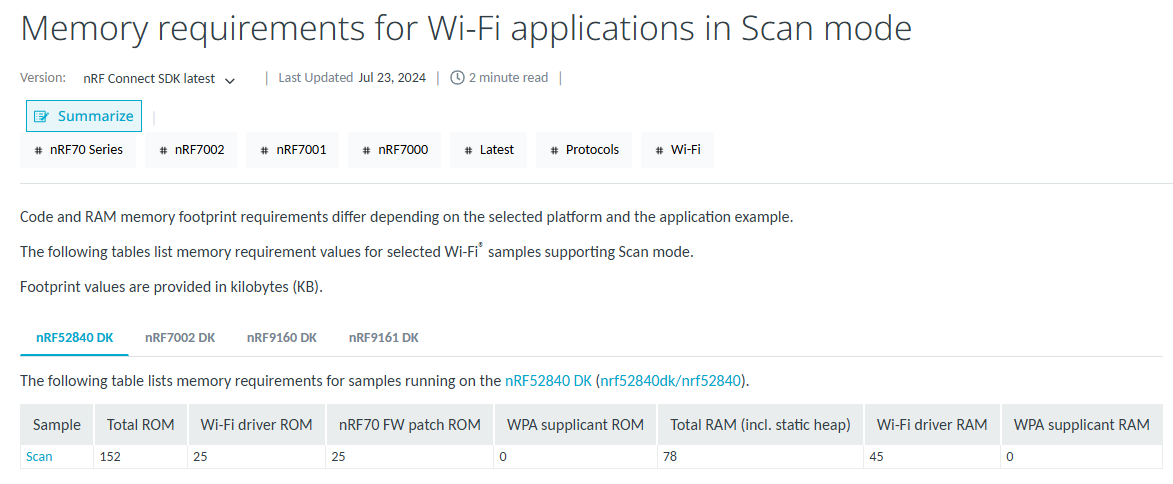Viewport: 1173px width, 484px height.
Task: Switch to the nRF52840 DK tab
Action: pos(75,337)
